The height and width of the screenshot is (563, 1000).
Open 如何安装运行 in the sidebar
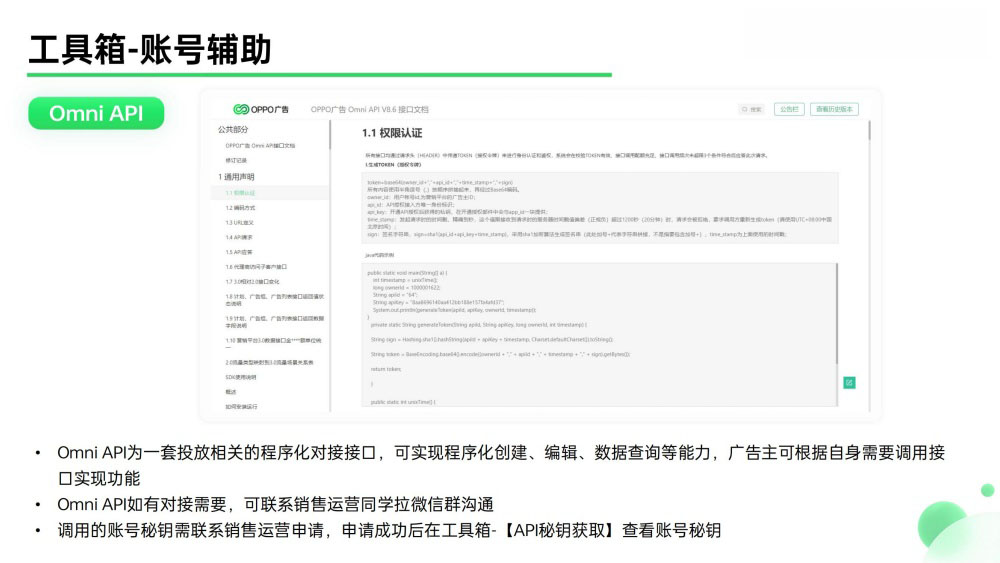pos(241,406)
